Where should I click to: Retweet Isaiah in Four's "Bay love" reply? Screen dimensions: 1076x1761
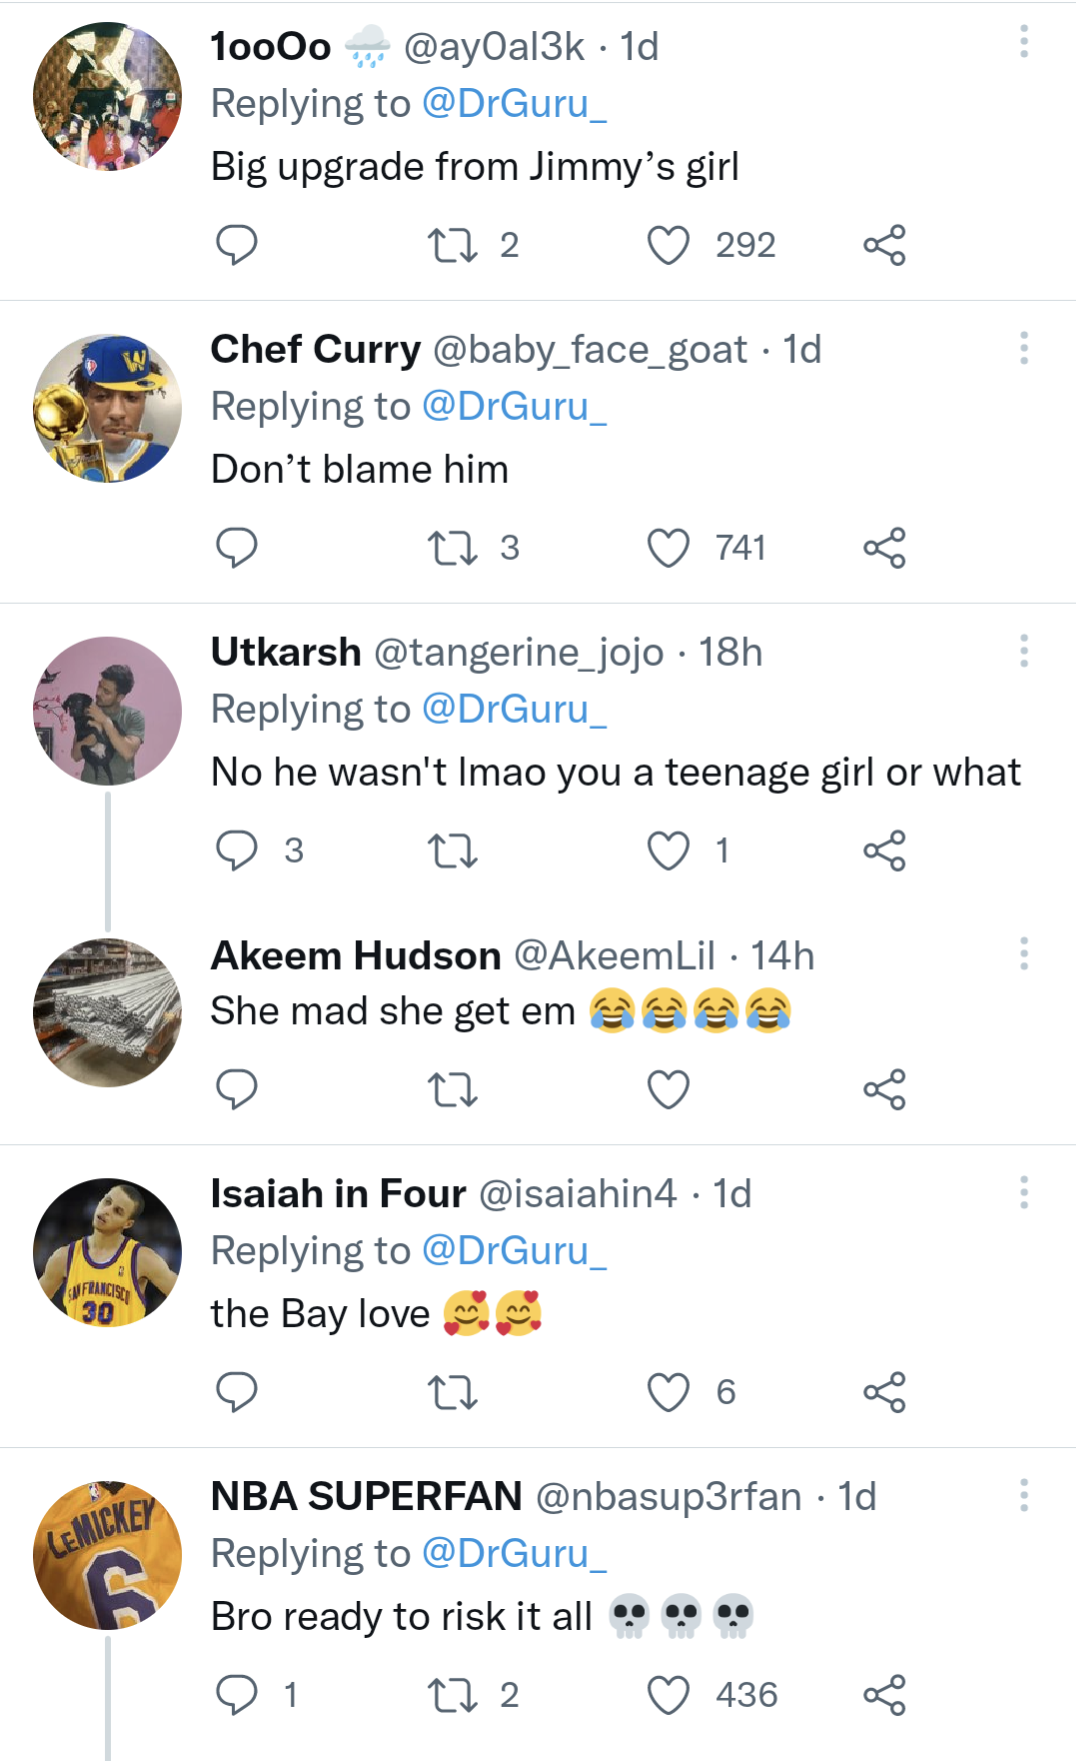[456, 1392]
